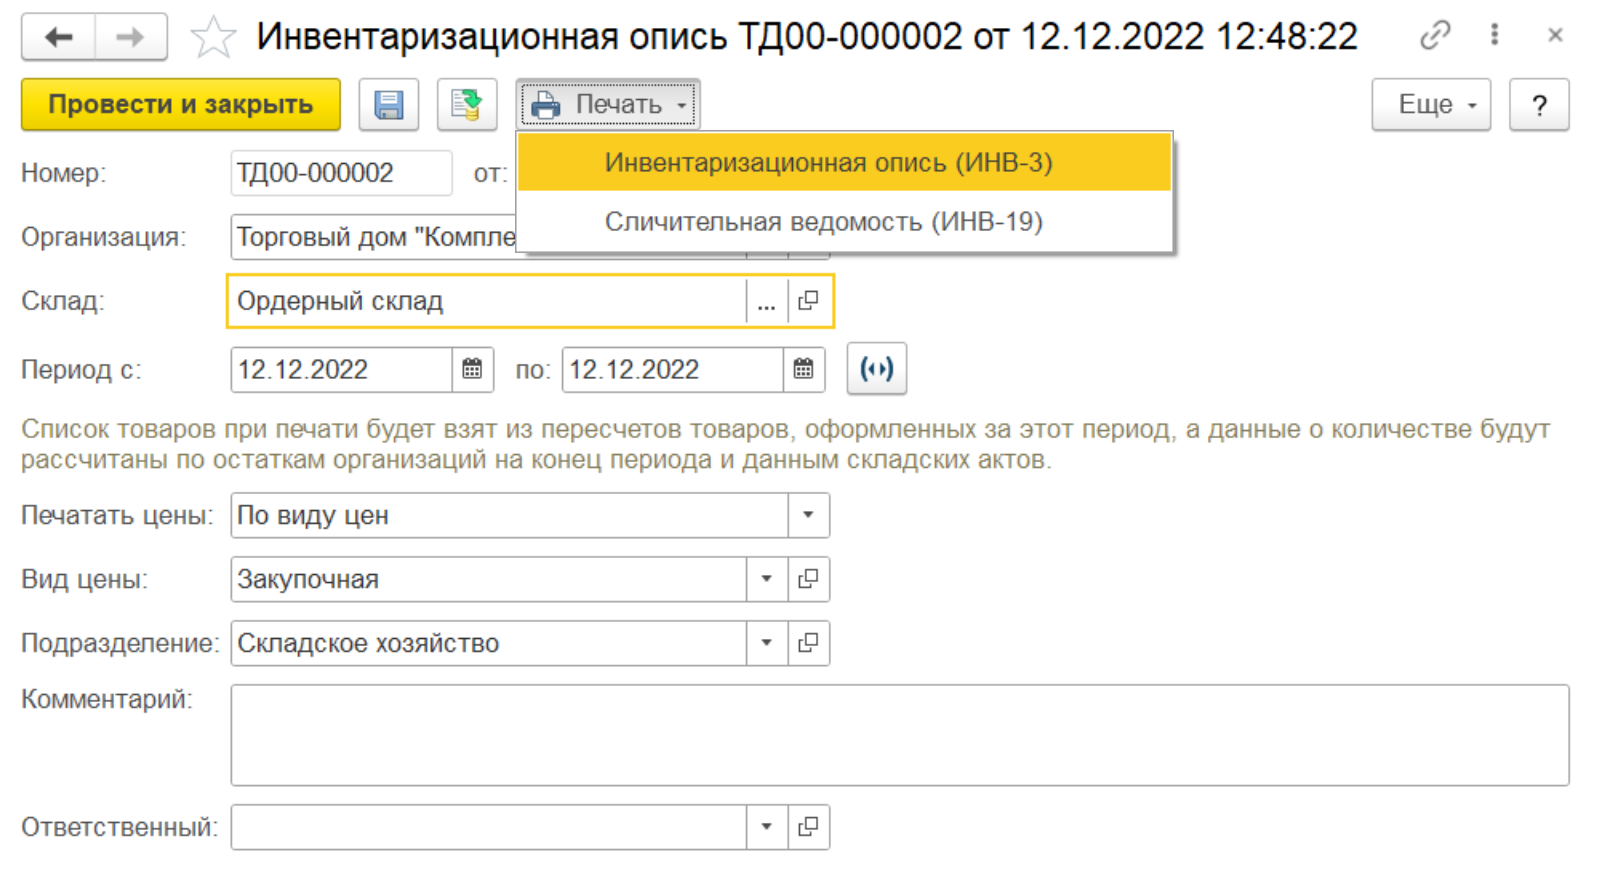Click the back navigation arrow
The image size is (1604, 893).
(59, 38)
